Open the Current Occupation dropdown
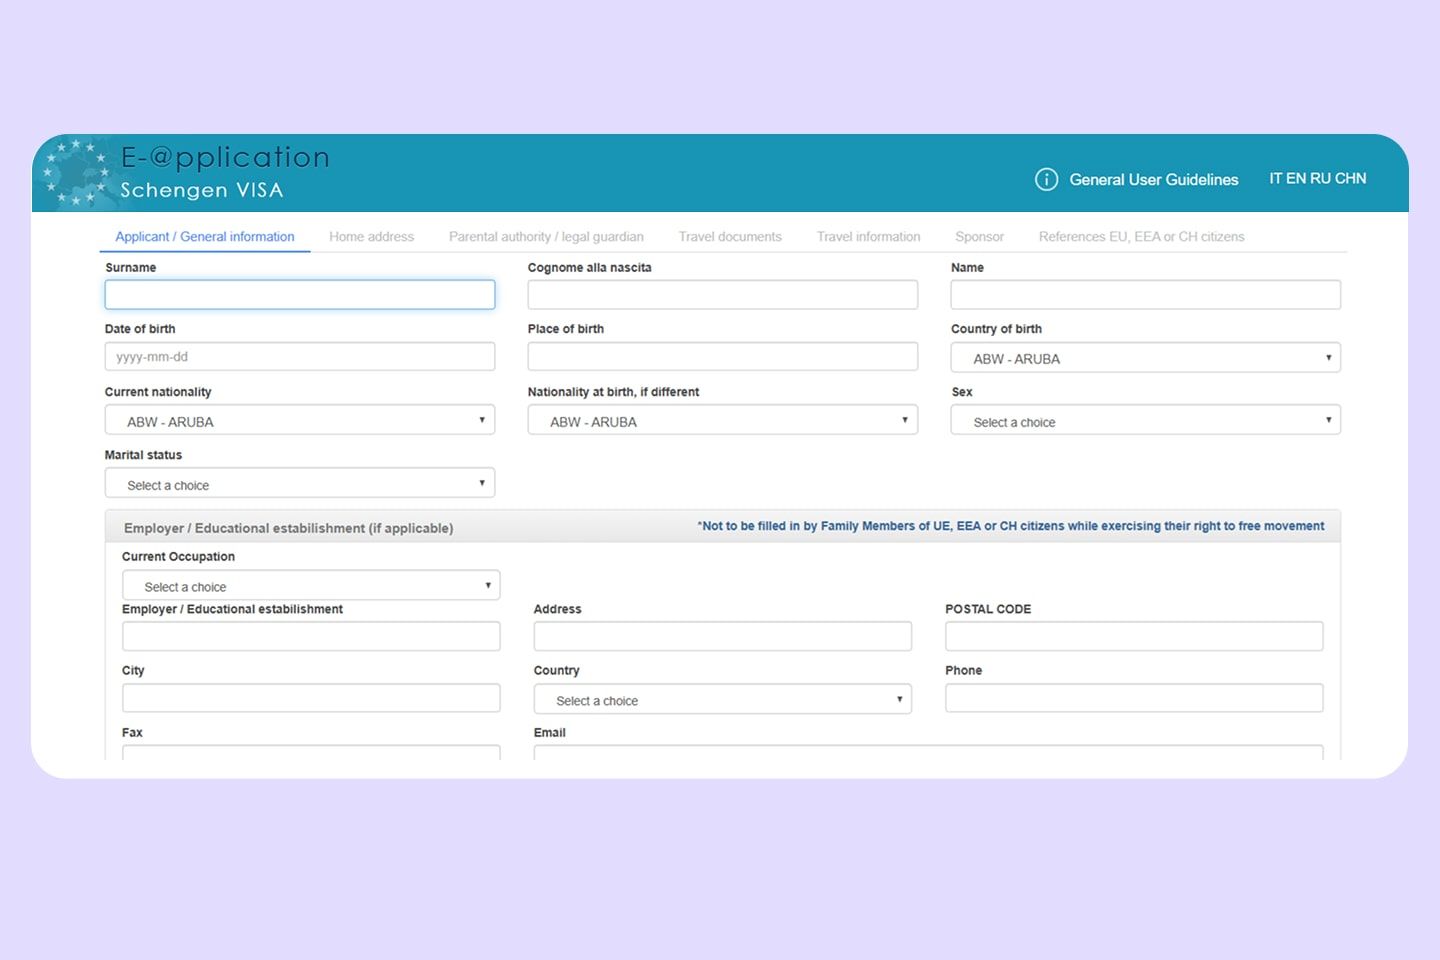The height and width of the screenshot is (960, 1440). point(310,586)
